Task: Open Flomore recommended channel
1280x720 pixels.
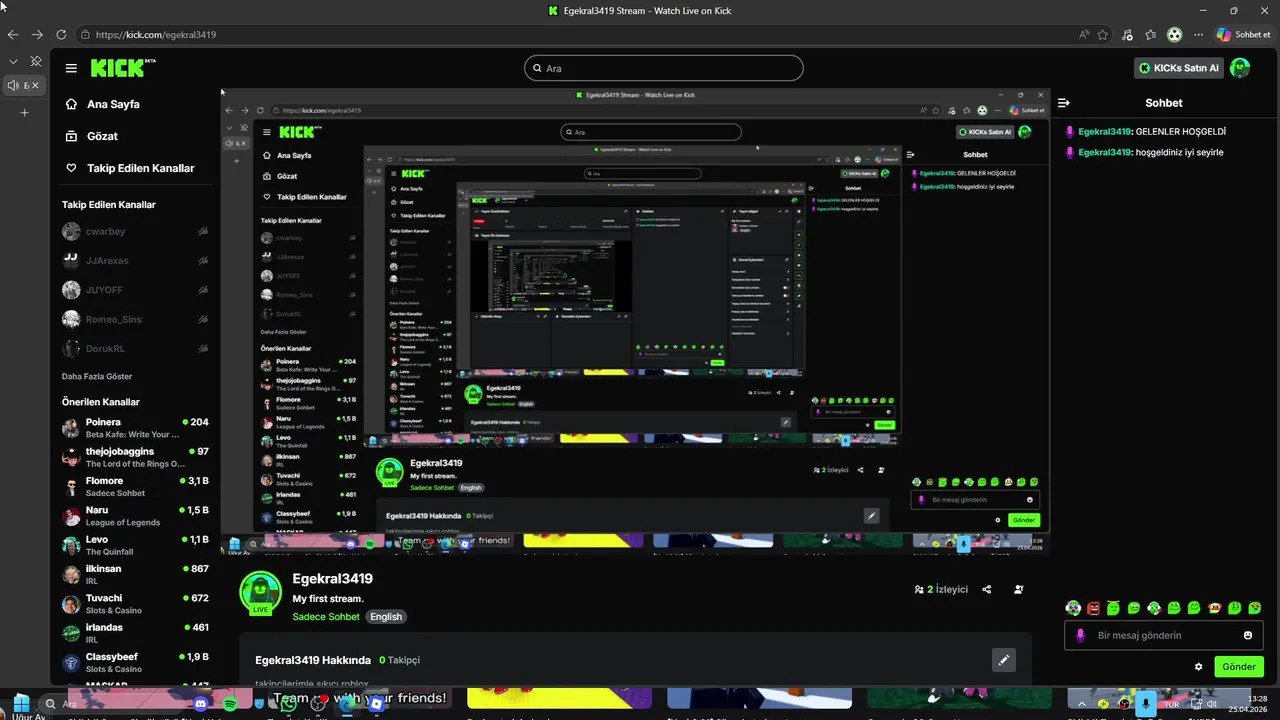Action: click(135, 487)
